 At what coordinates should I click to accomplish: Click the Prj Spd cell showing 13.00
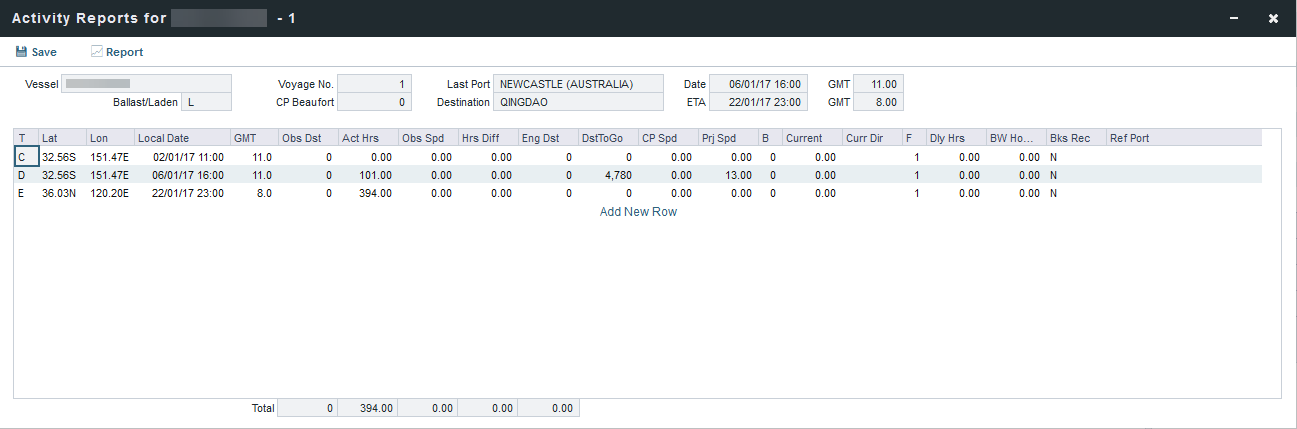click(x=726, y=174)
